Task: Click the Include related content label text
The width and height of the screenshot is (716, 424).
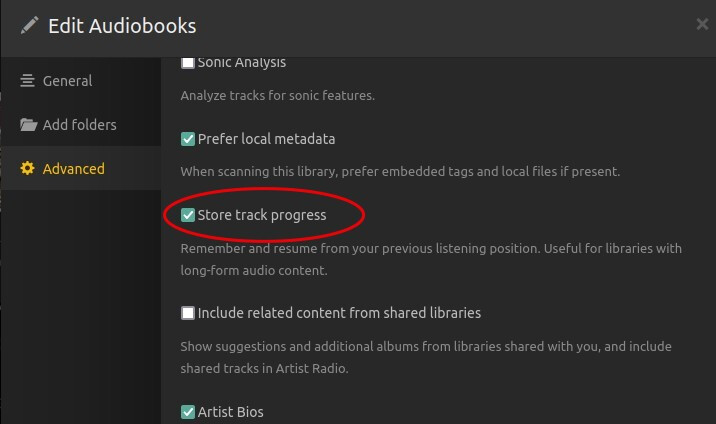Action: pos(339,313)
